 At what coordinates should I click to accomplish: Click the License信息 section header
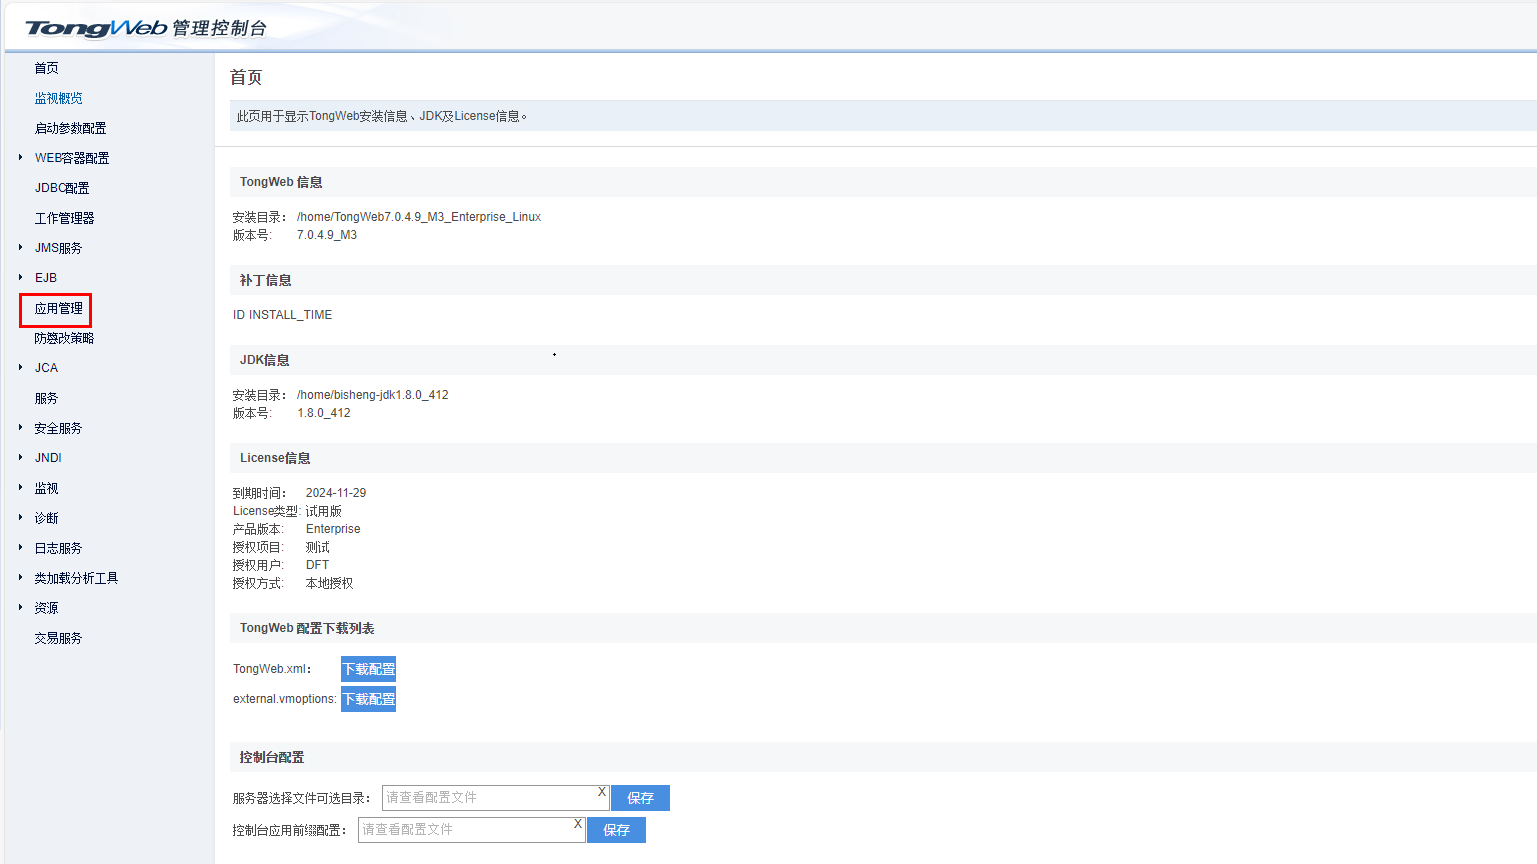pos(275,458)
